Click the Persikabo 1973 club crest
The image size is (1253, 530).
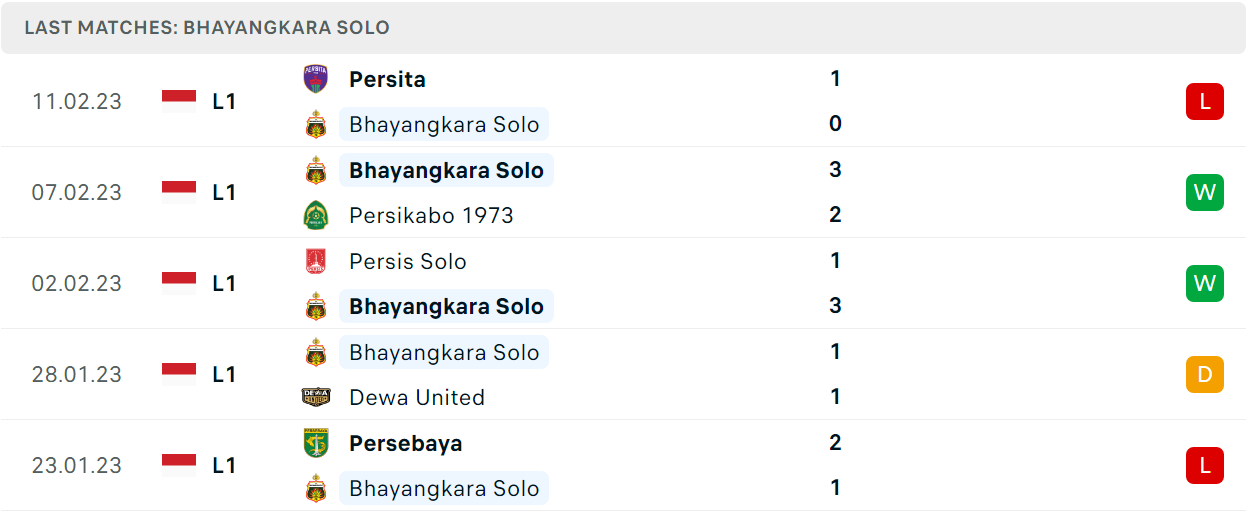[x=316, y=215]
